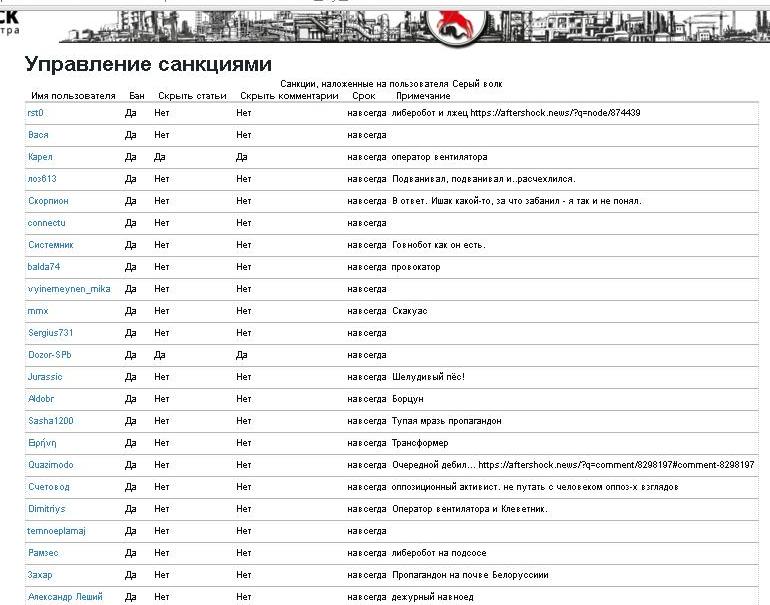Click the column header Имя пользователя

pyautogui.click(x=73, y=96)
